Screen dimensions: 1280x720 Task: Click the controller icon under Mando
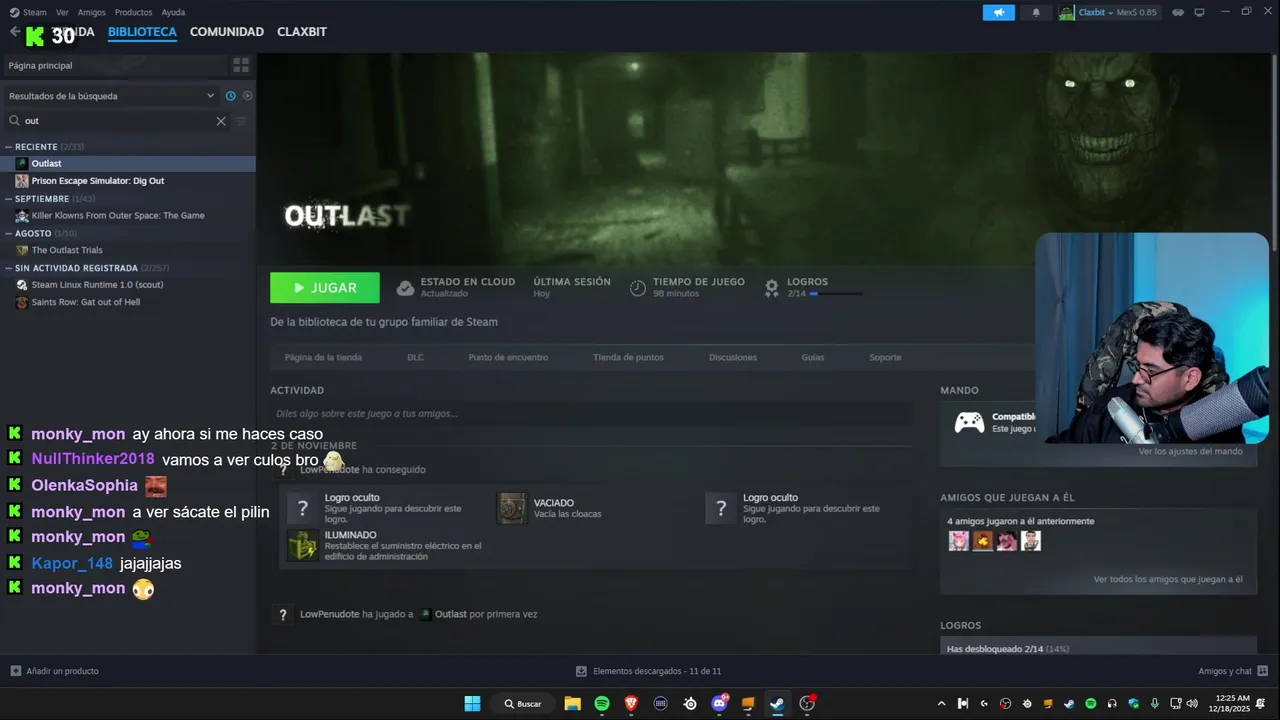pyautogui.click(x=969, y=422)
